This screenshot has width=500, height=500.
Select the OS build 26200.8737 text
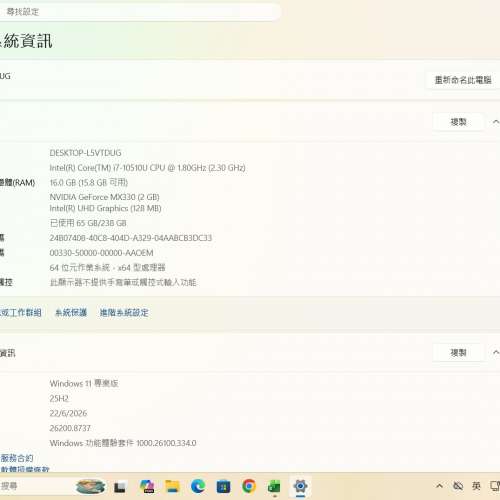70,428
